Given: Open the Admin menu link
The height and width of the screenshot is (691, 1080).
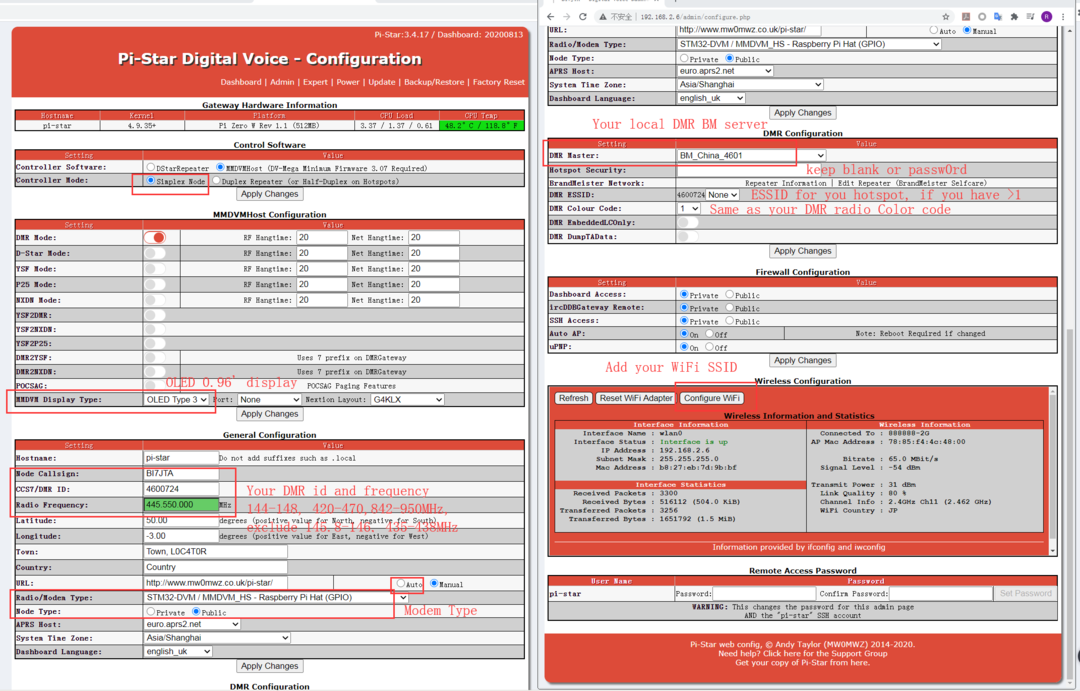Looking at the screenshot, I should coord(282,82).
